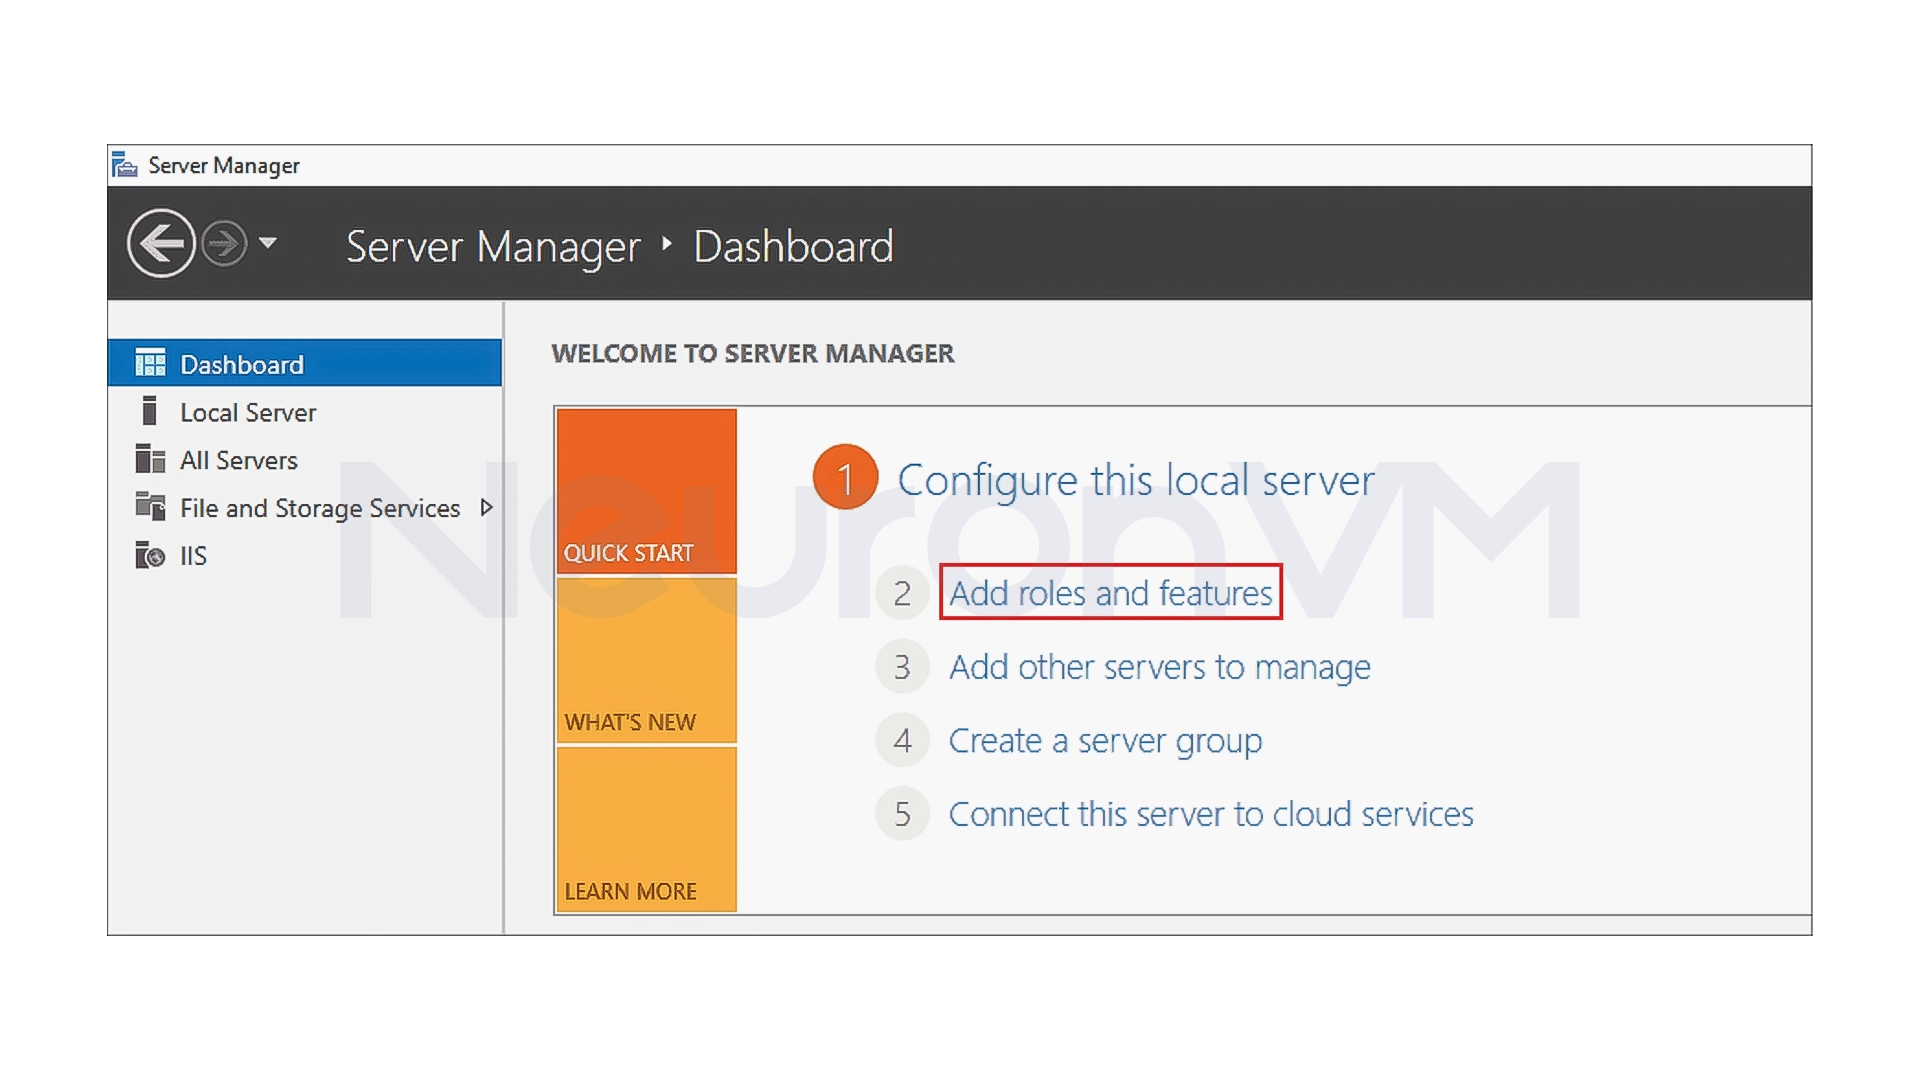This screenshot has height=1080, width=1920.
Task: Open Add roles and features
Action: (1110, 592)
